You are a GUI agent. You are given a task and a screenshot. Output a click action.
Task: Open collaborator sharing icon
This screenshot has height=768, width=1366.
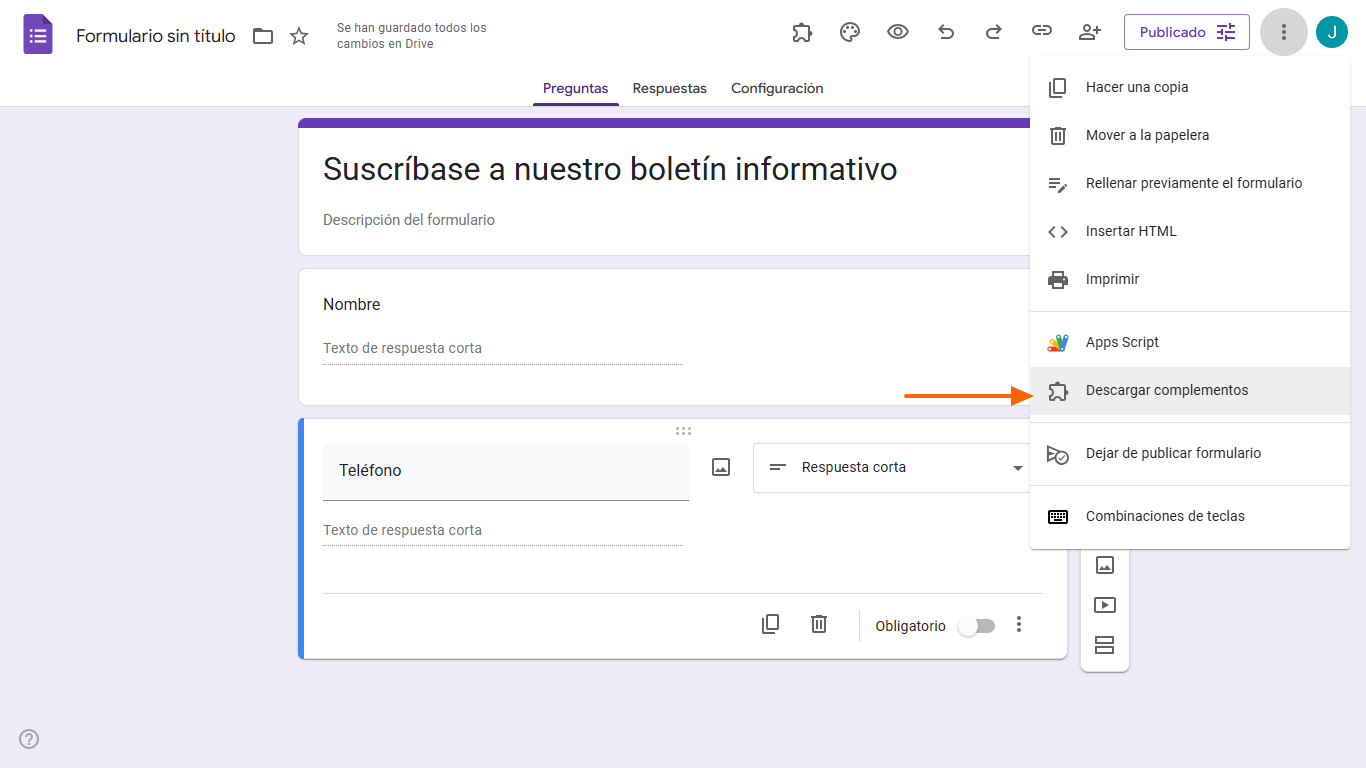1090,32
